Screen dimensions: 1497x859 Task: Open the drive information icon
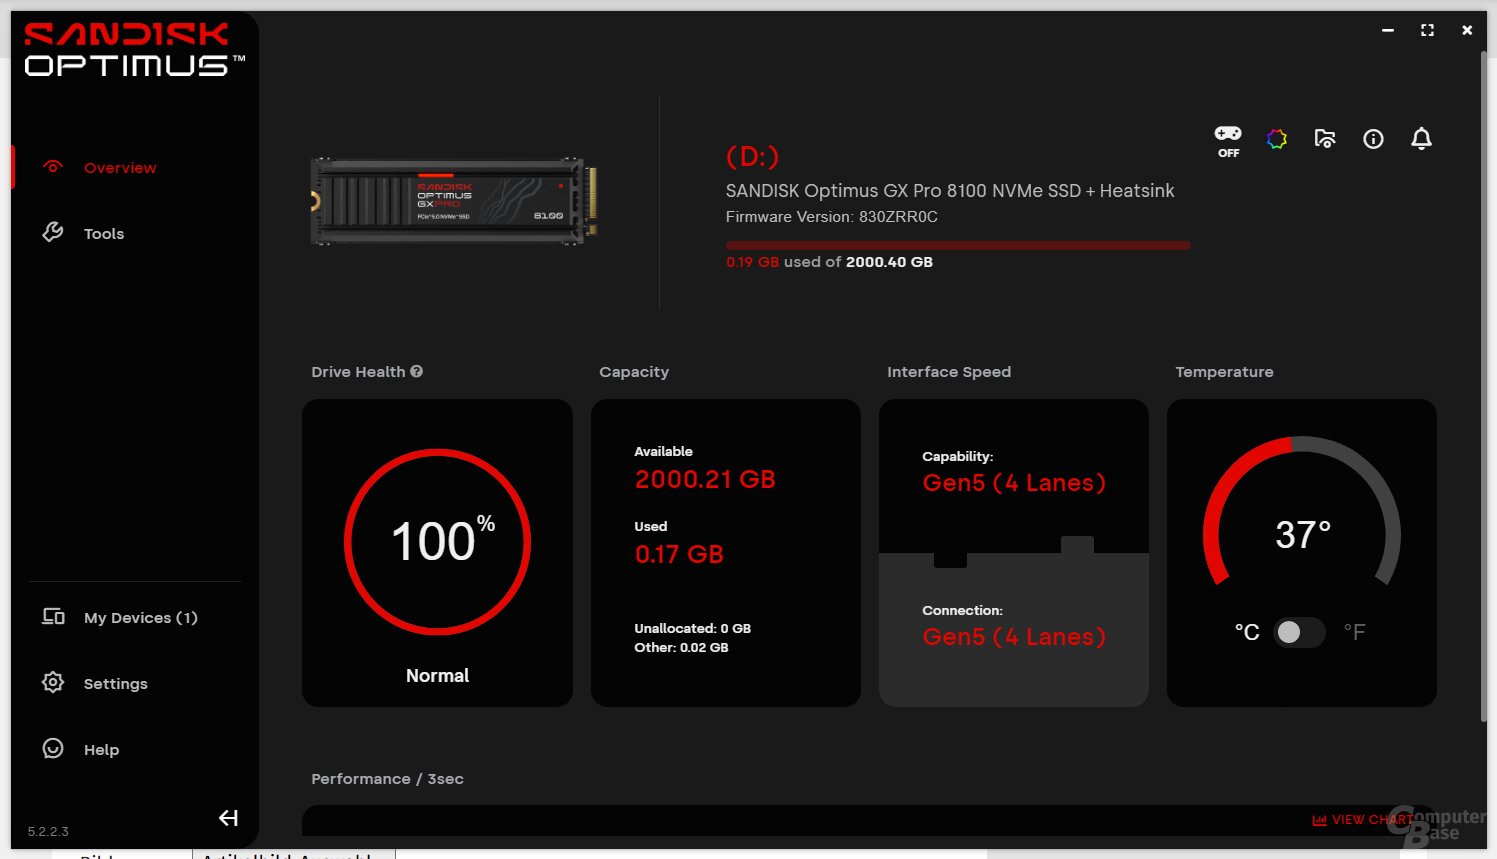tap(1373, 139)
